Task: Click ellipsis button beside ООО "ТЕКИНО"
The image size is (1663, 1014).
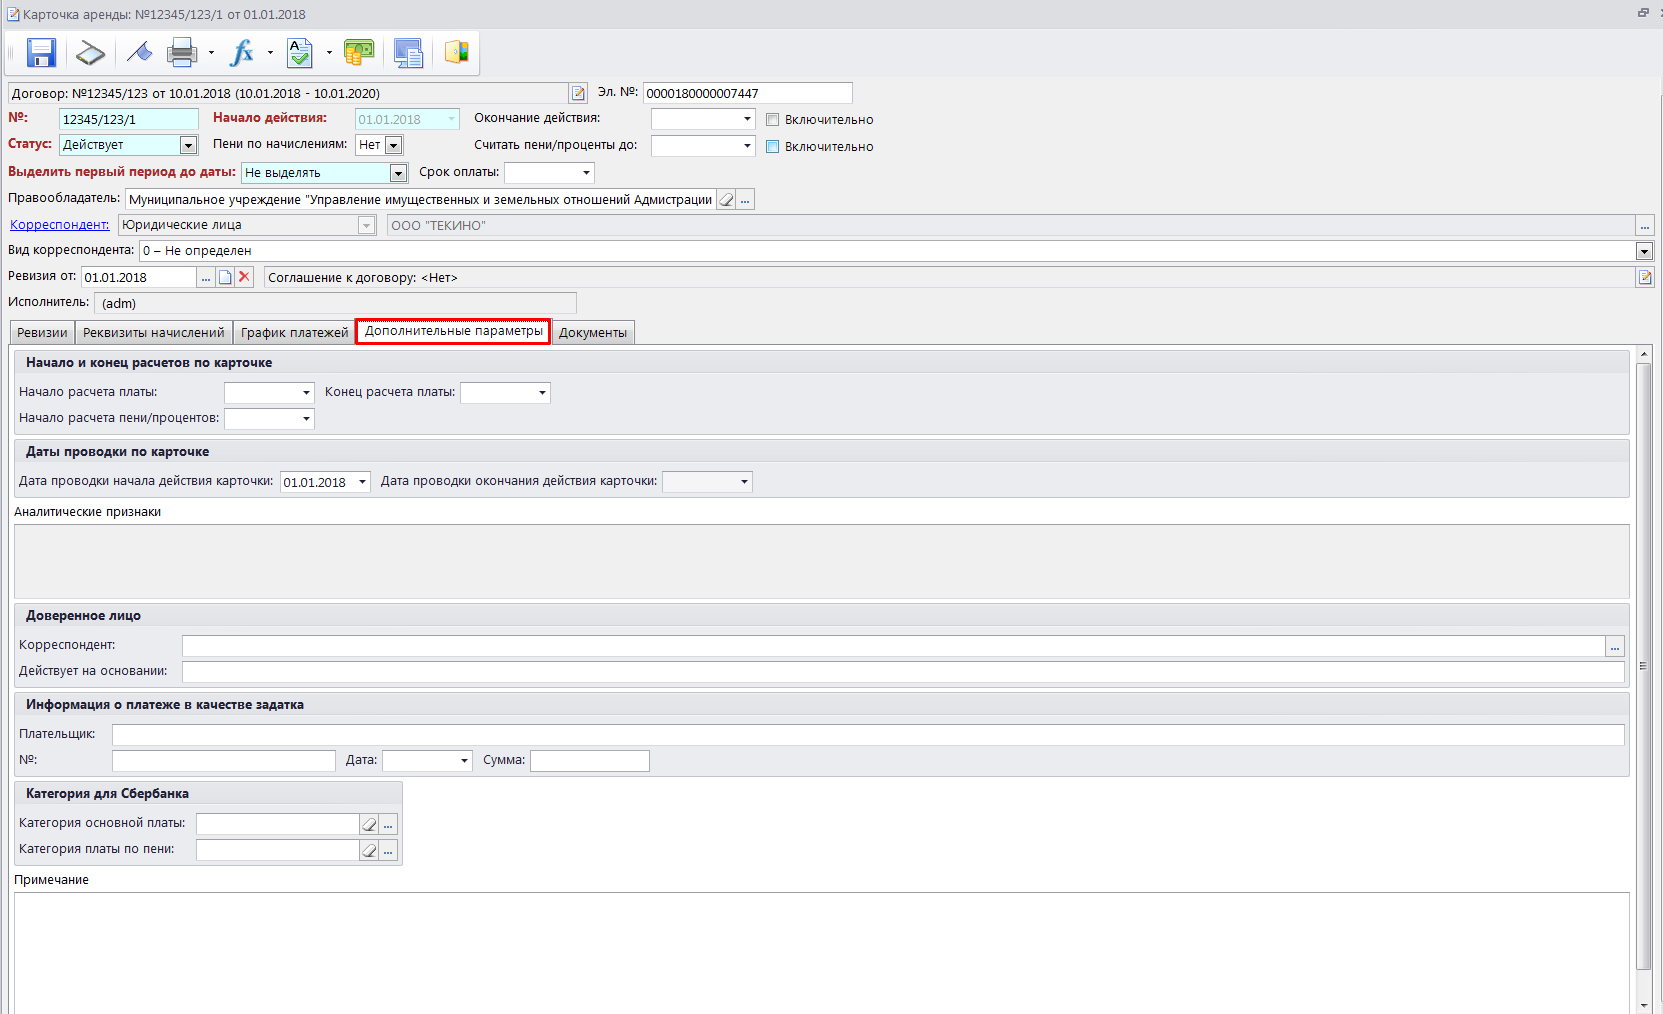Action: point(1644,226)
